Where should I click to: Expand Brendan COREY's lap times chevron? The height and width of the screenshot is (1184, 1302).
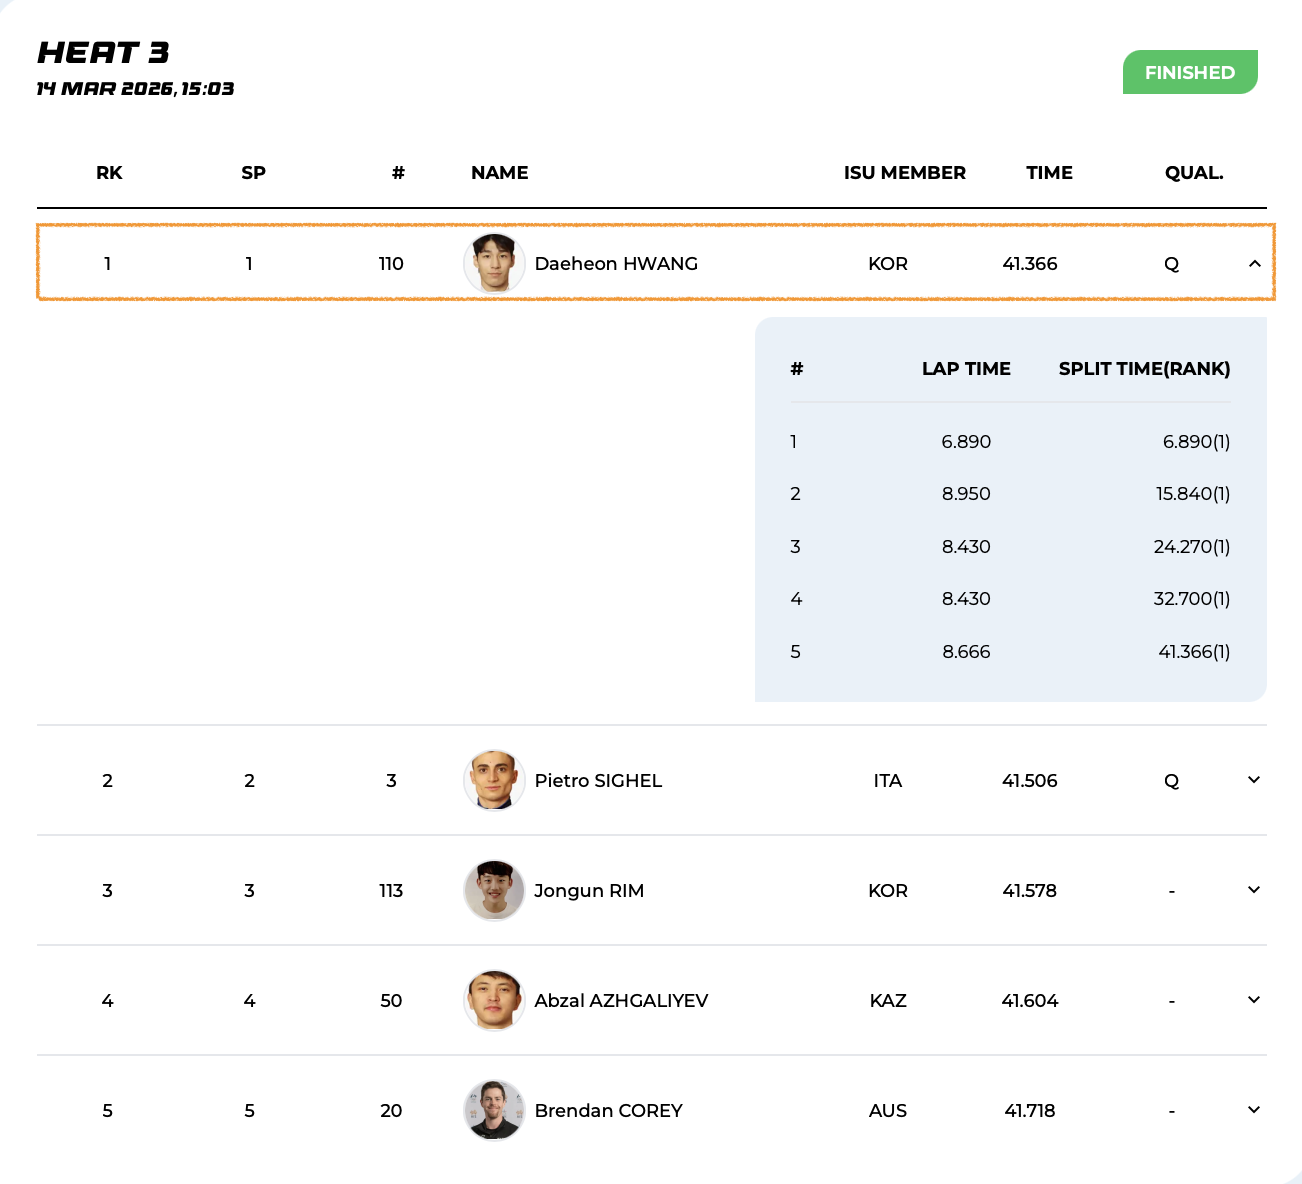tap(1254, 1110)
